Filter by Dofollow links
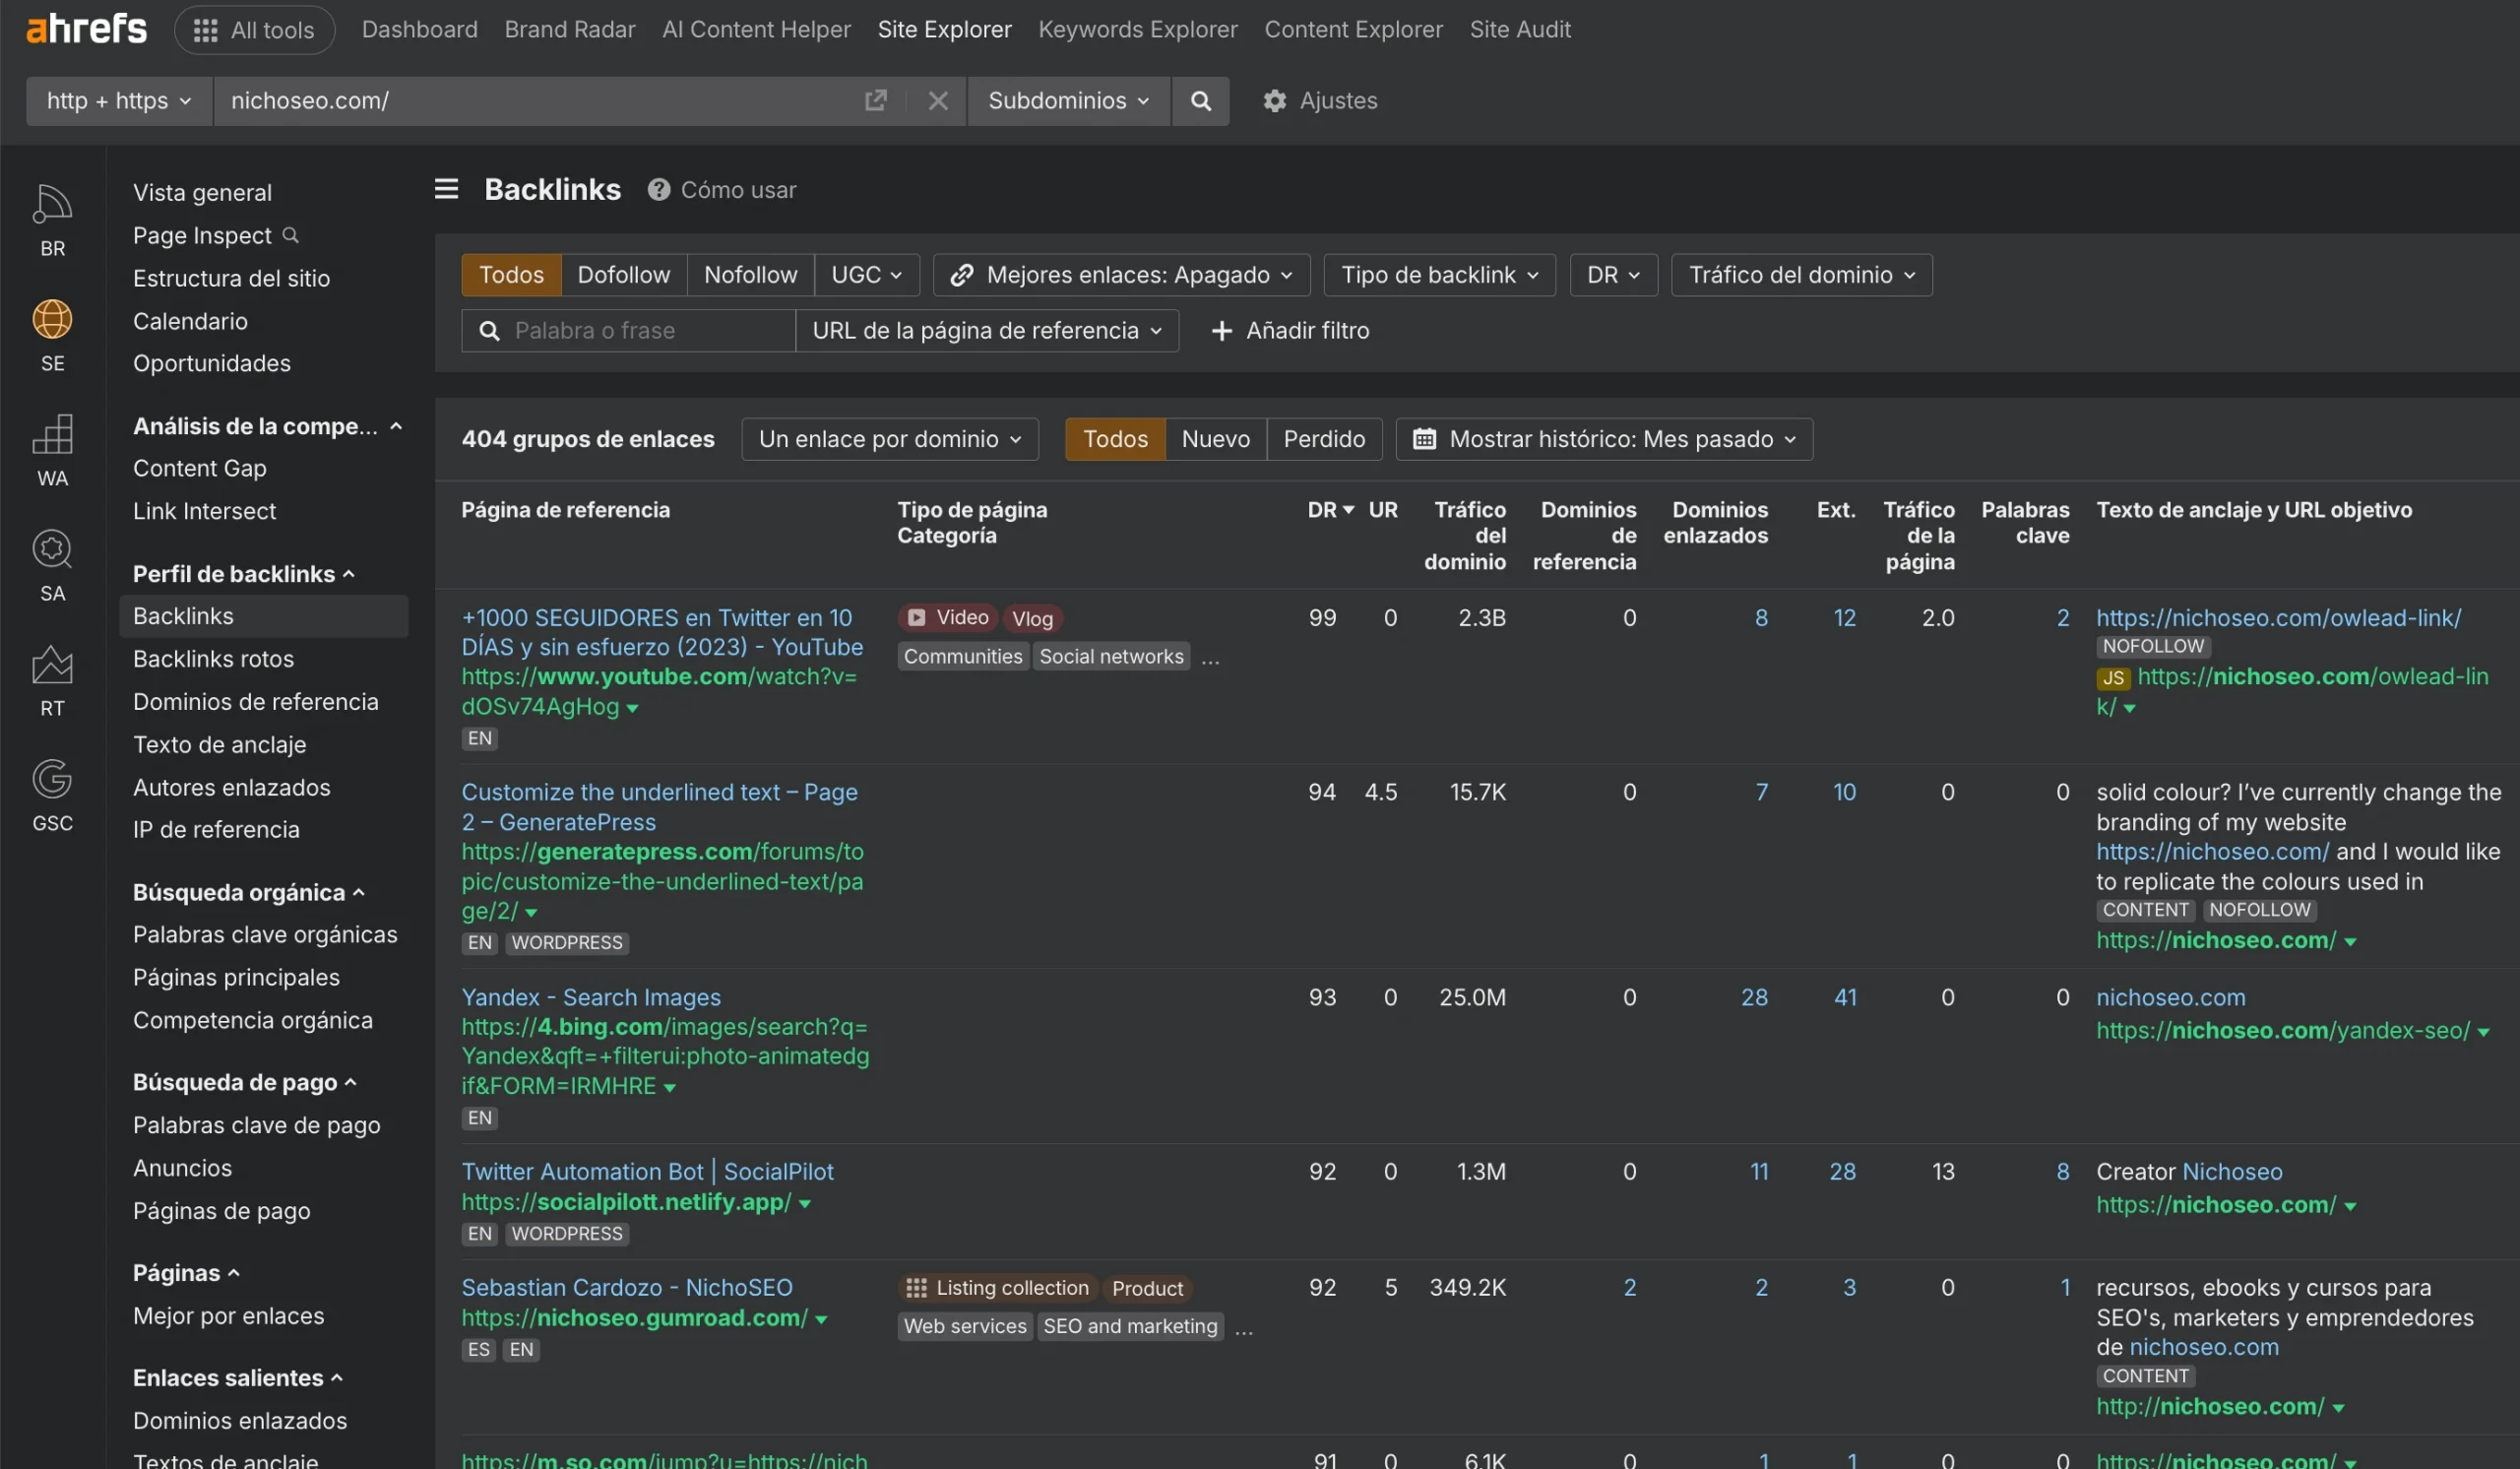2520x1469 pixels. [x=624, y=275]
